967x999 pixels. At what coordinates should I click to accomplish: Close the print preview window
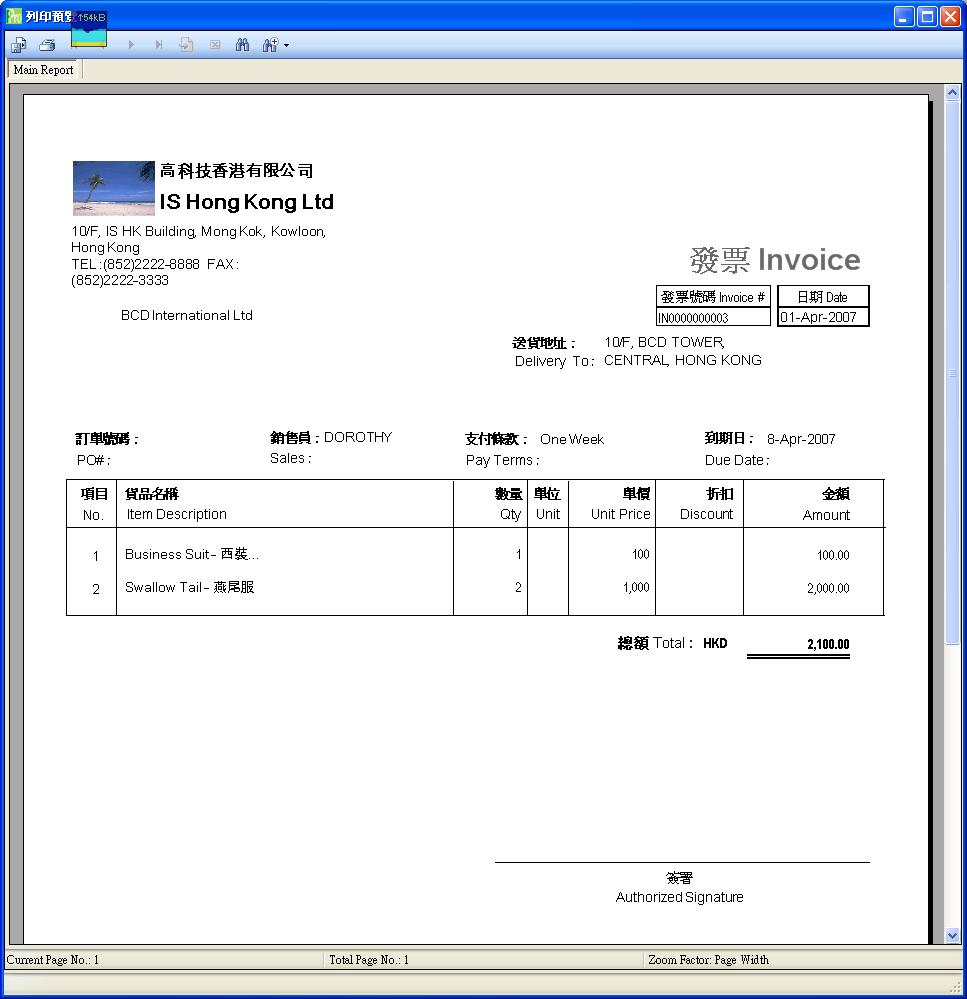[949, 17]
